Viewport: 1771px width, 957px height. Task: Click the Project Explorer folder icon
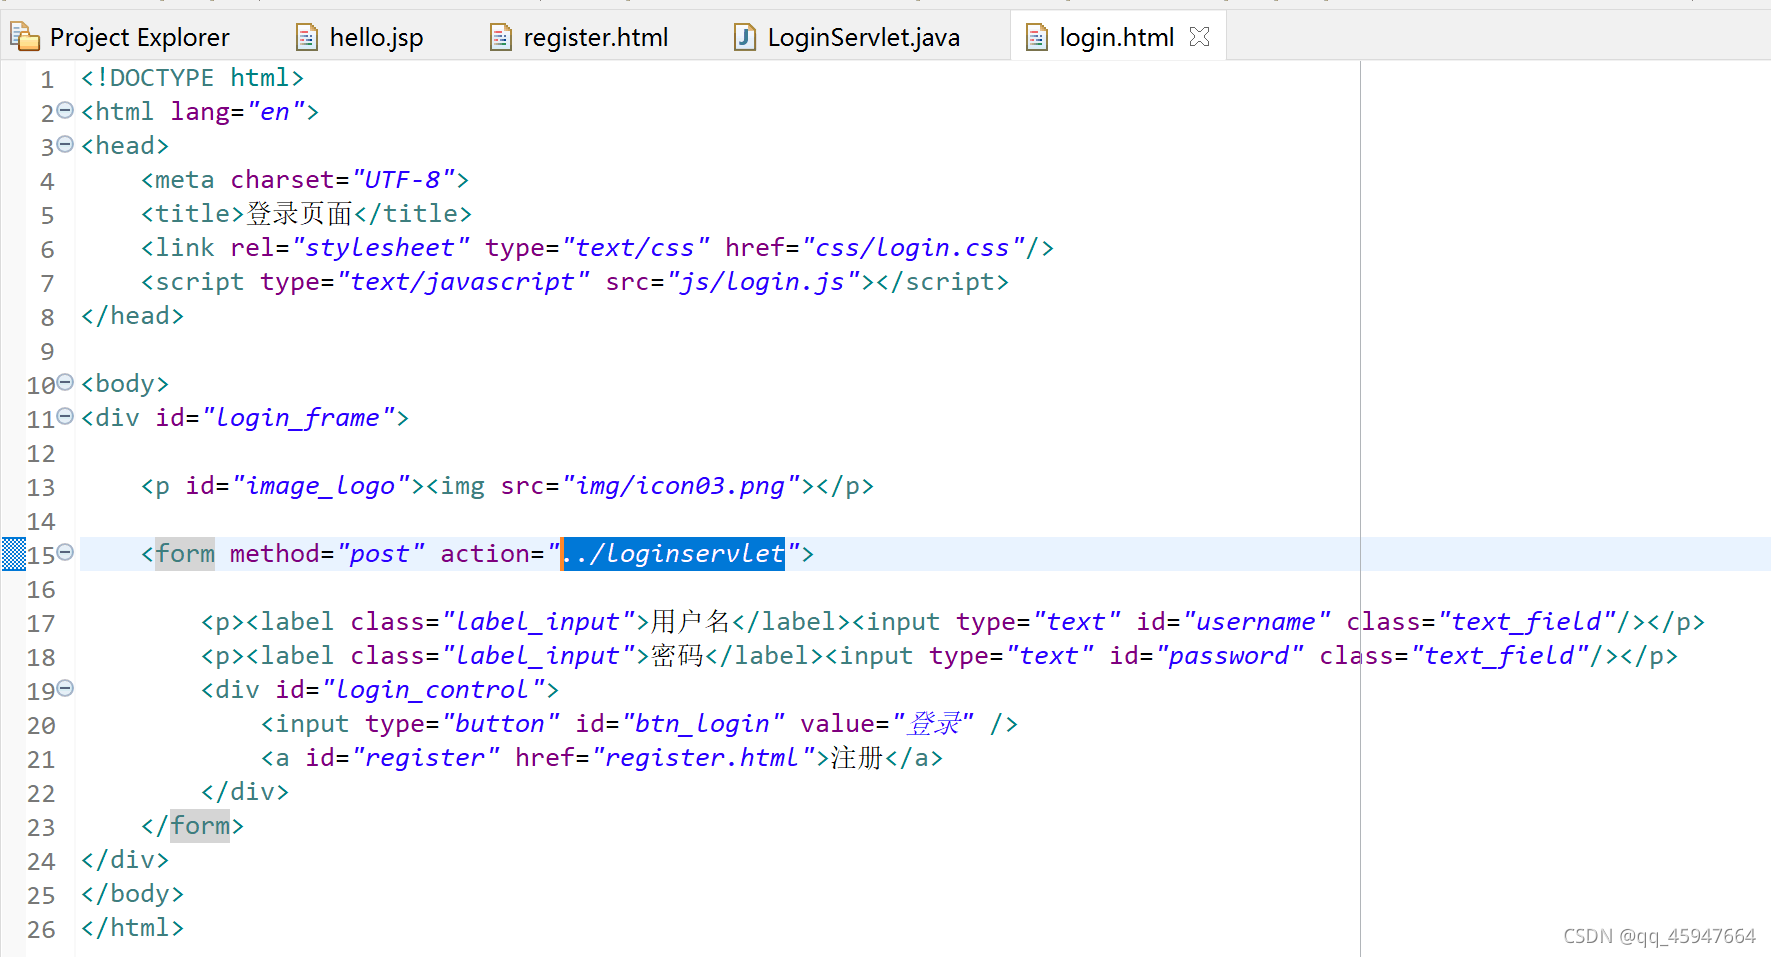[x=25, y=37]
